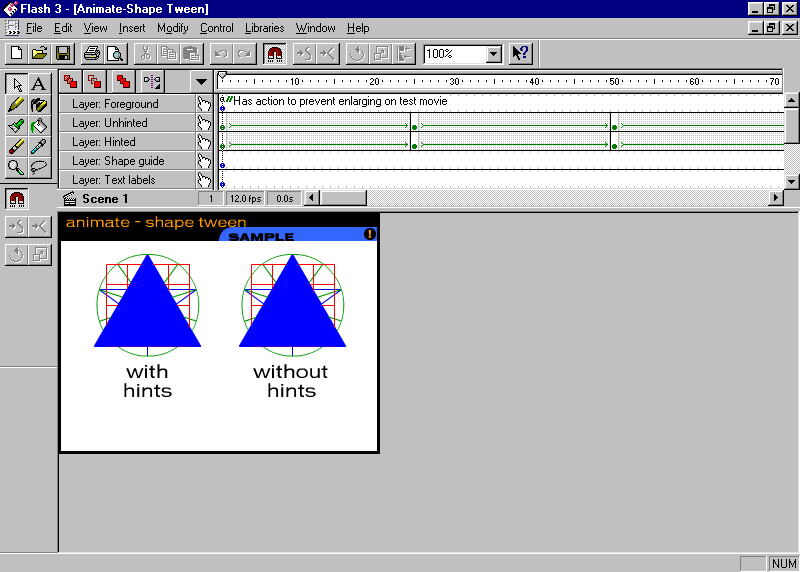Select the Arrow tool
This screenshot has width=800, height=572.
17,84
